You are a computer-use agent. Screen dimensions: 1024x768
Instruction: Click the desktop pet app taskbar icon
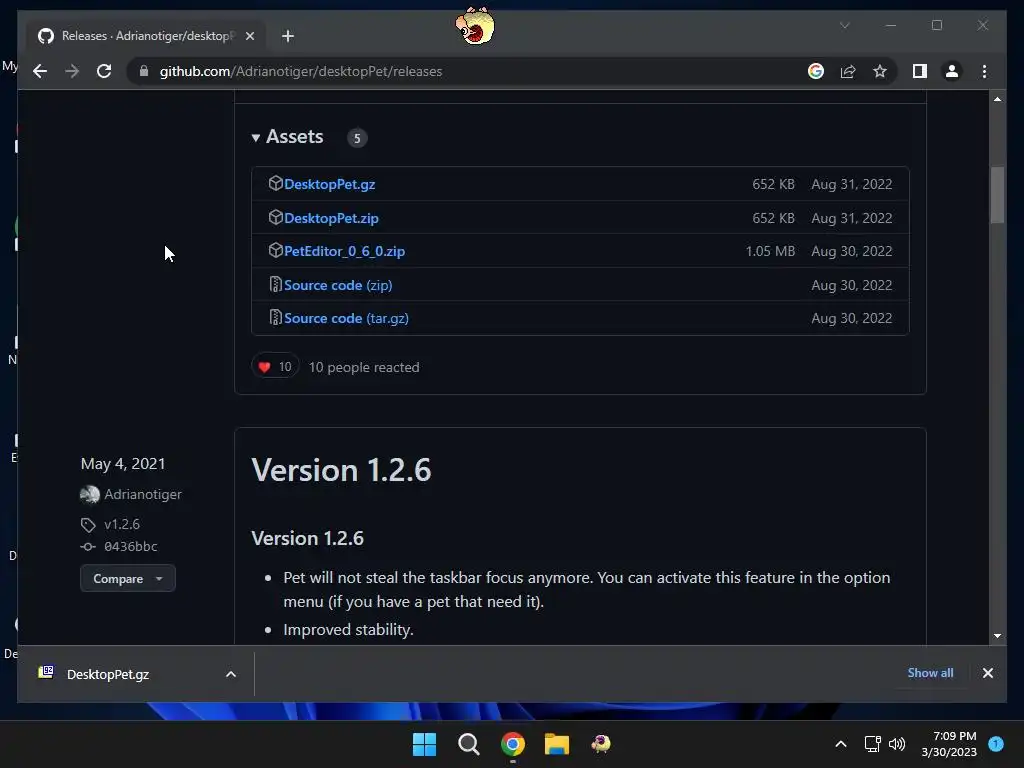tap(601, 744)
